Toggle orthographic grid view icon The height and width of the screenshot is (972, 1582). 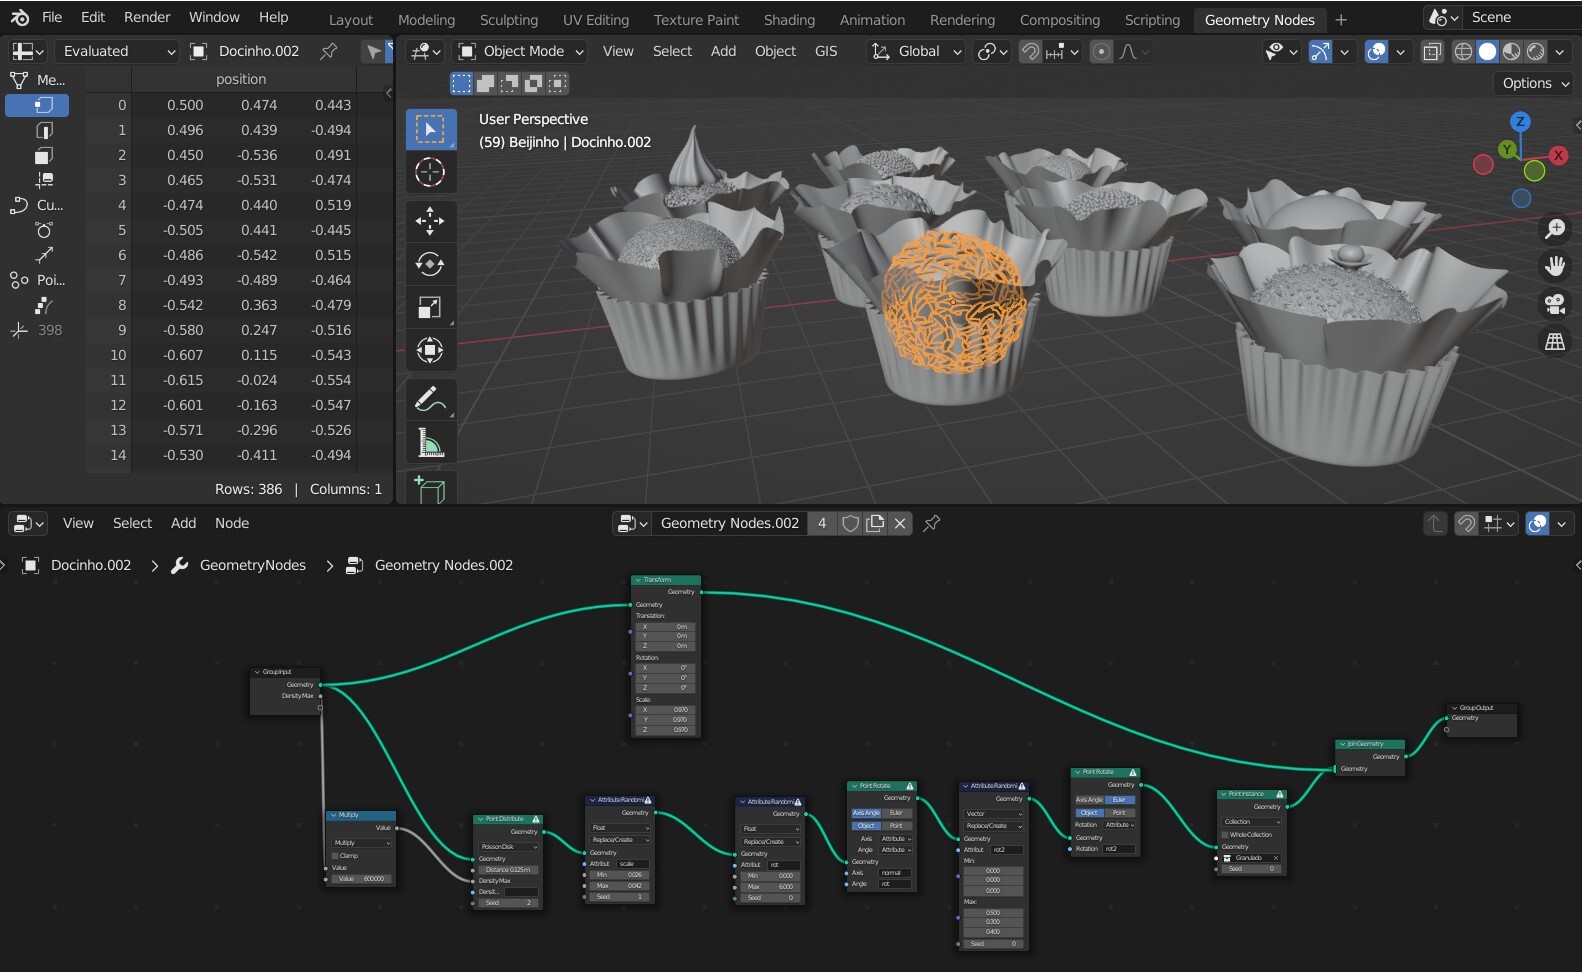[1554, 342]
